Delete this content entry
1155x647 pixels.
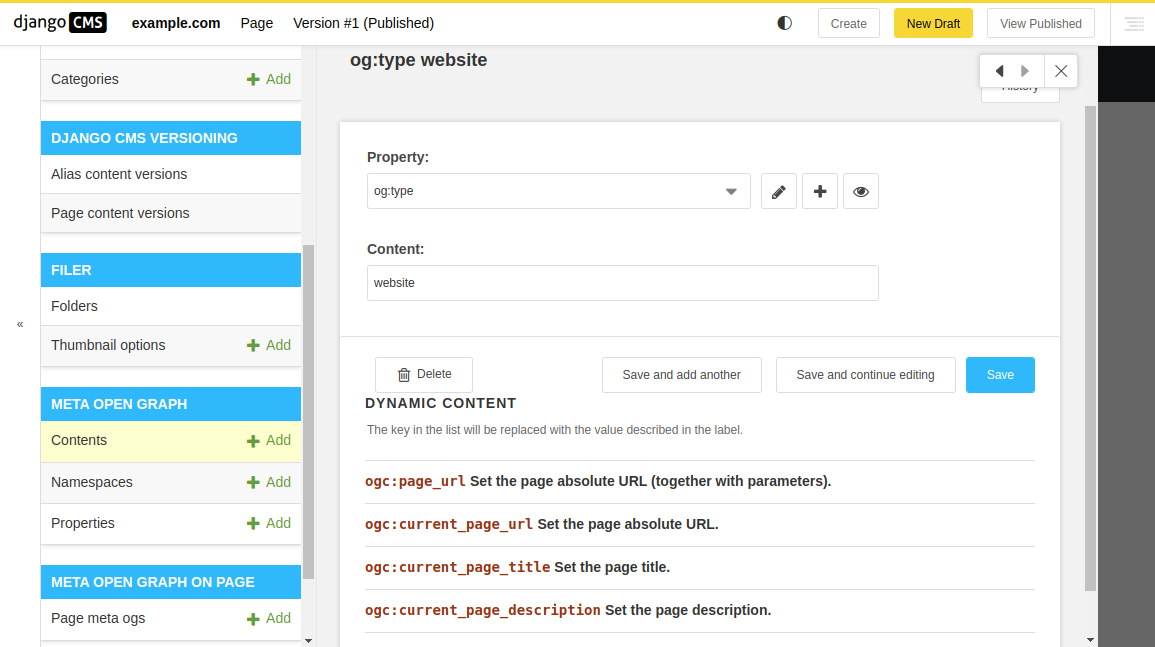coord(424,374)
